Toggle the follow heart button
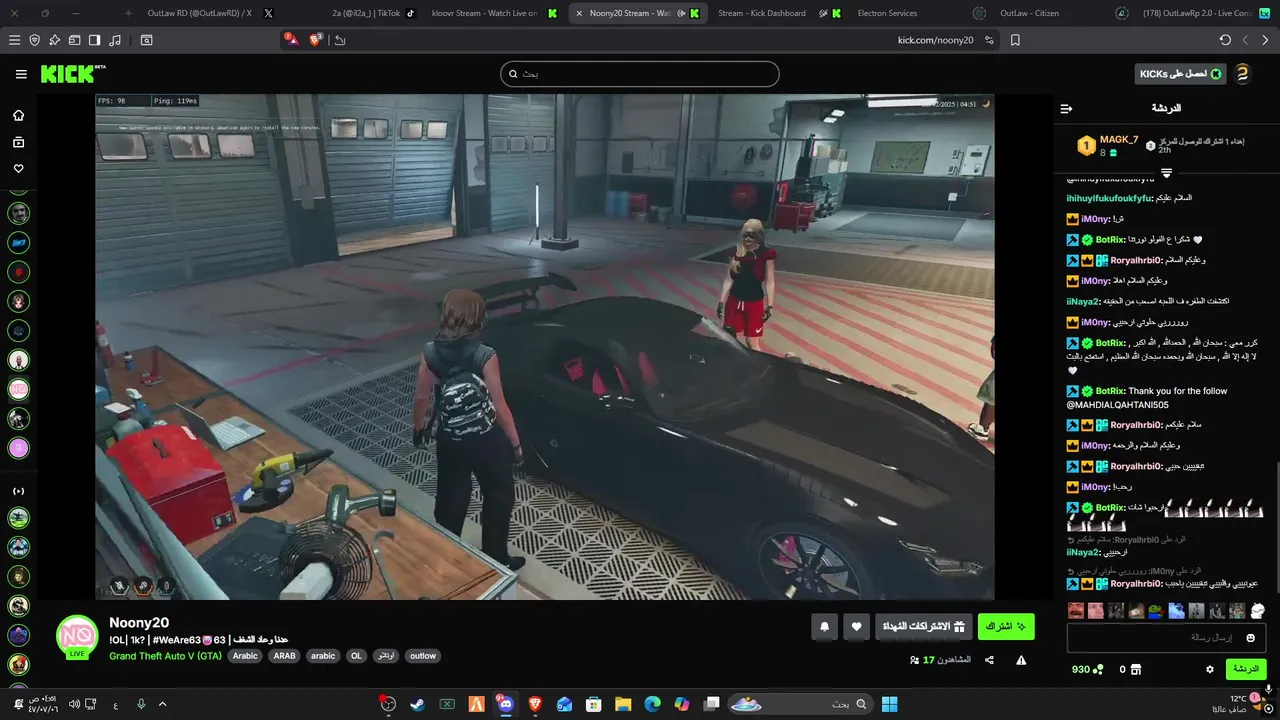Image resolution: width=1280 pixels, height=720 pixels. [856, 627]
